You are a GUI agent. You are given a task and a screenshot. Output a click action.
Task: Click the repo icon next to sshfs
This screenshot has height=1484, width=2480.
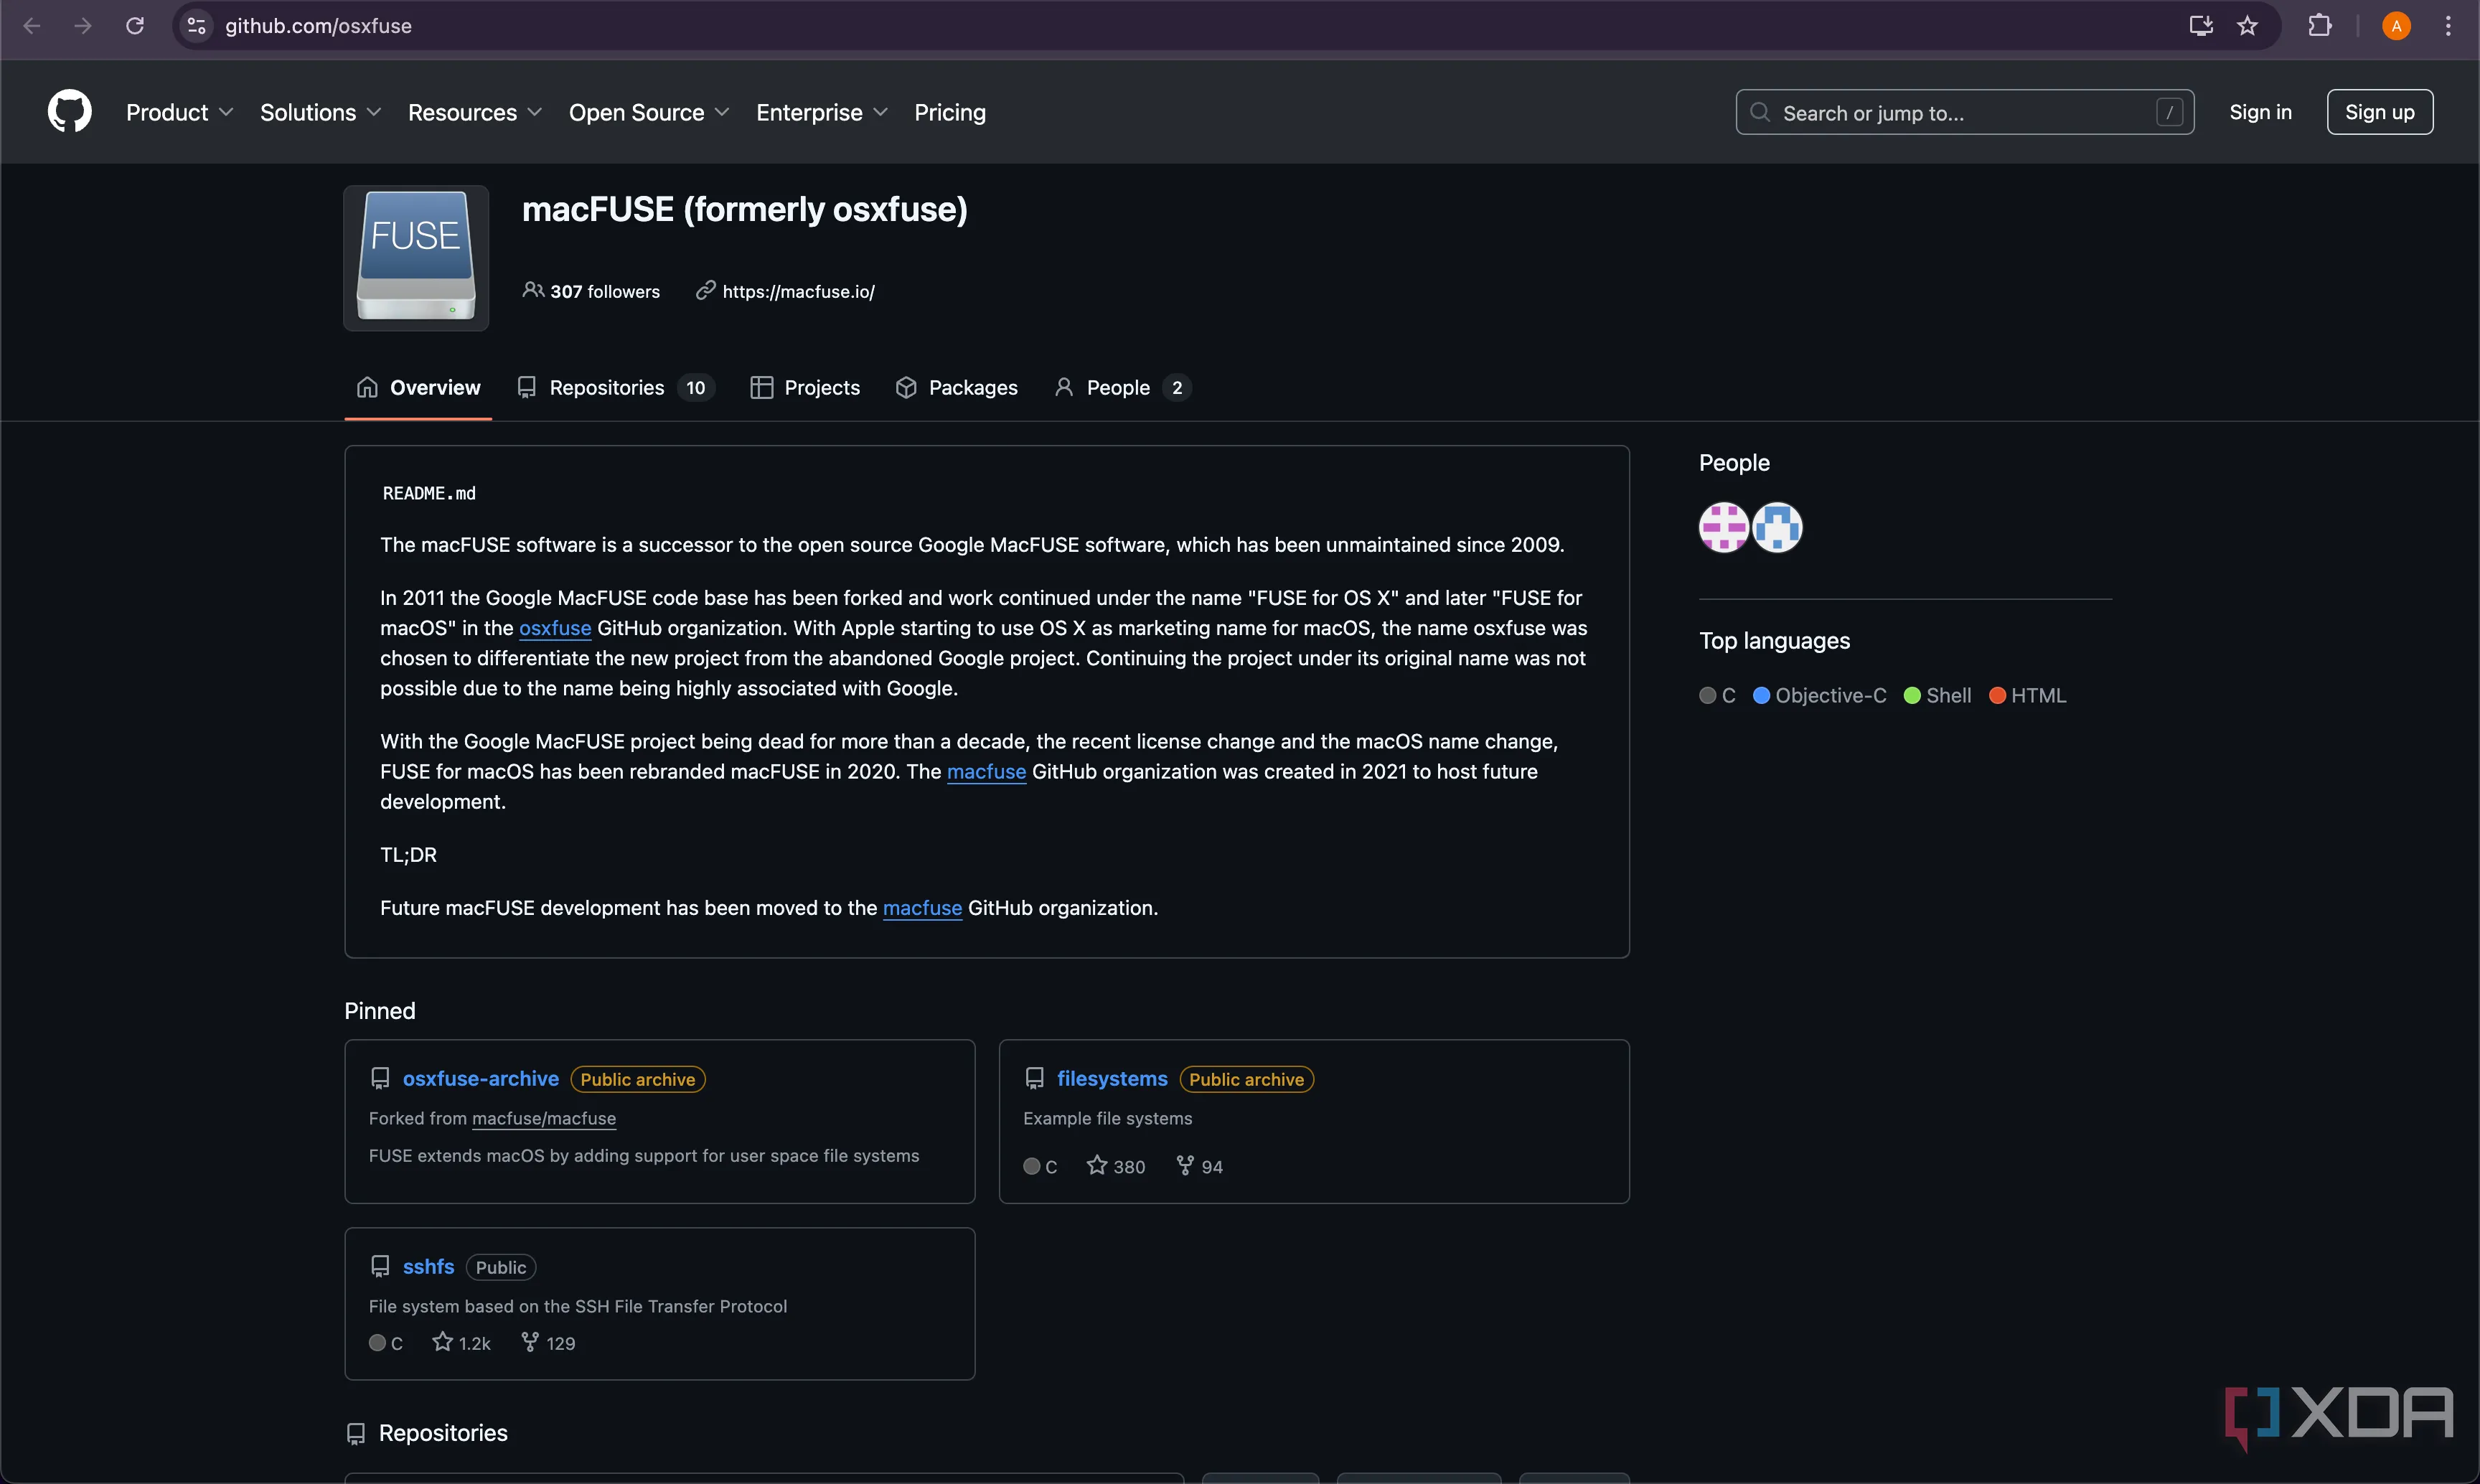(380, 1267)
